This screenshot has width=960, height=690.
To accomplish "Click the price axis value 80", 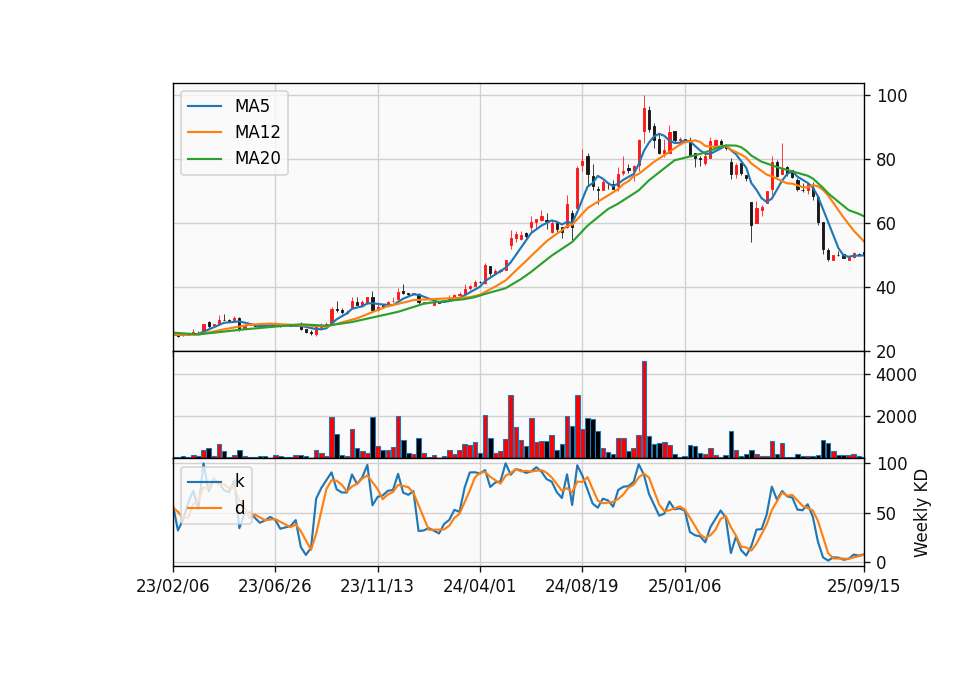I will point(887,160).
